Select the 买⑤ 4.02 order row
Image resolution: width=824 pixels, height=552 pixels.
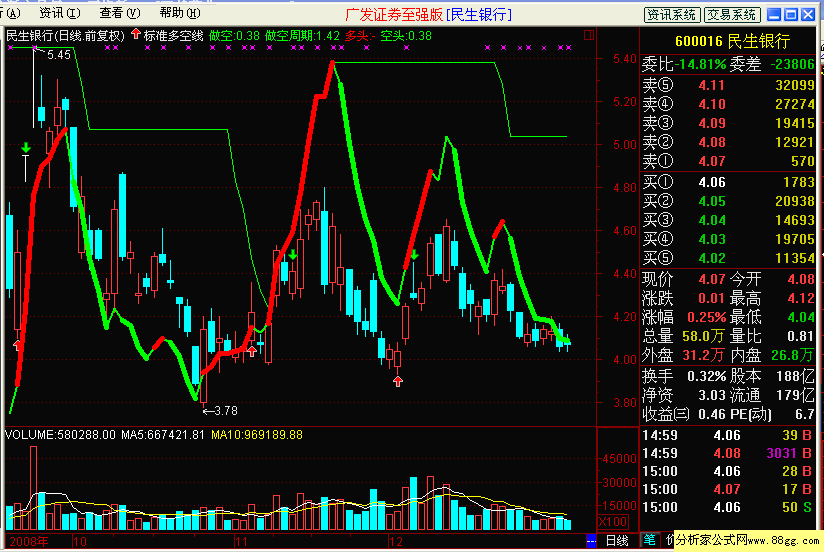pos(728,258)
